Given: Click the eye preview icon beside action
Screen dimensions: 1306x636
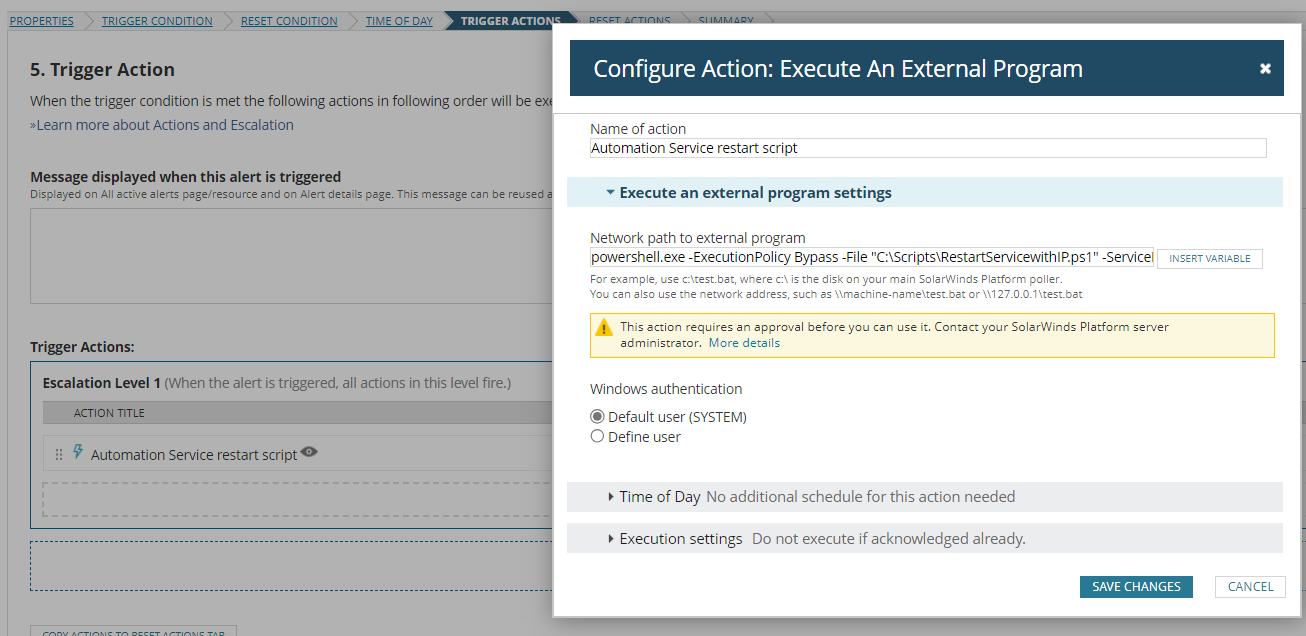Looking at the screenshot, I should tap(310, 453).
